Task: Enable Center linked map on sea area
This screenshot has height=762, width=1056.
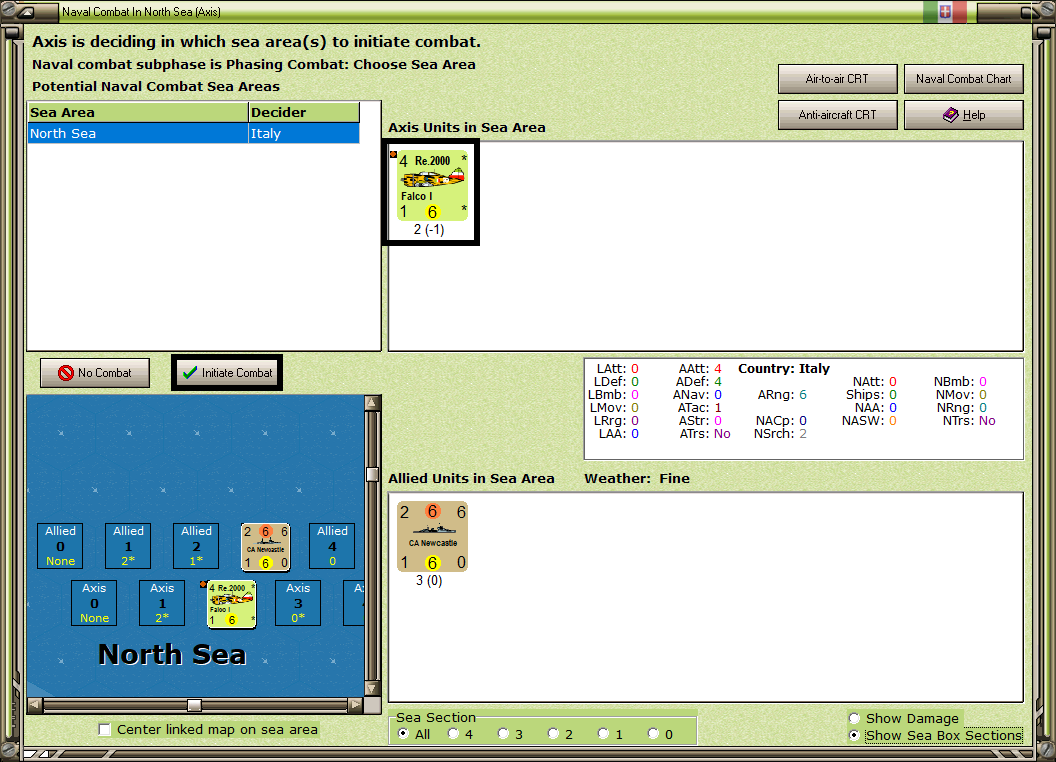Action: [104, 730]
